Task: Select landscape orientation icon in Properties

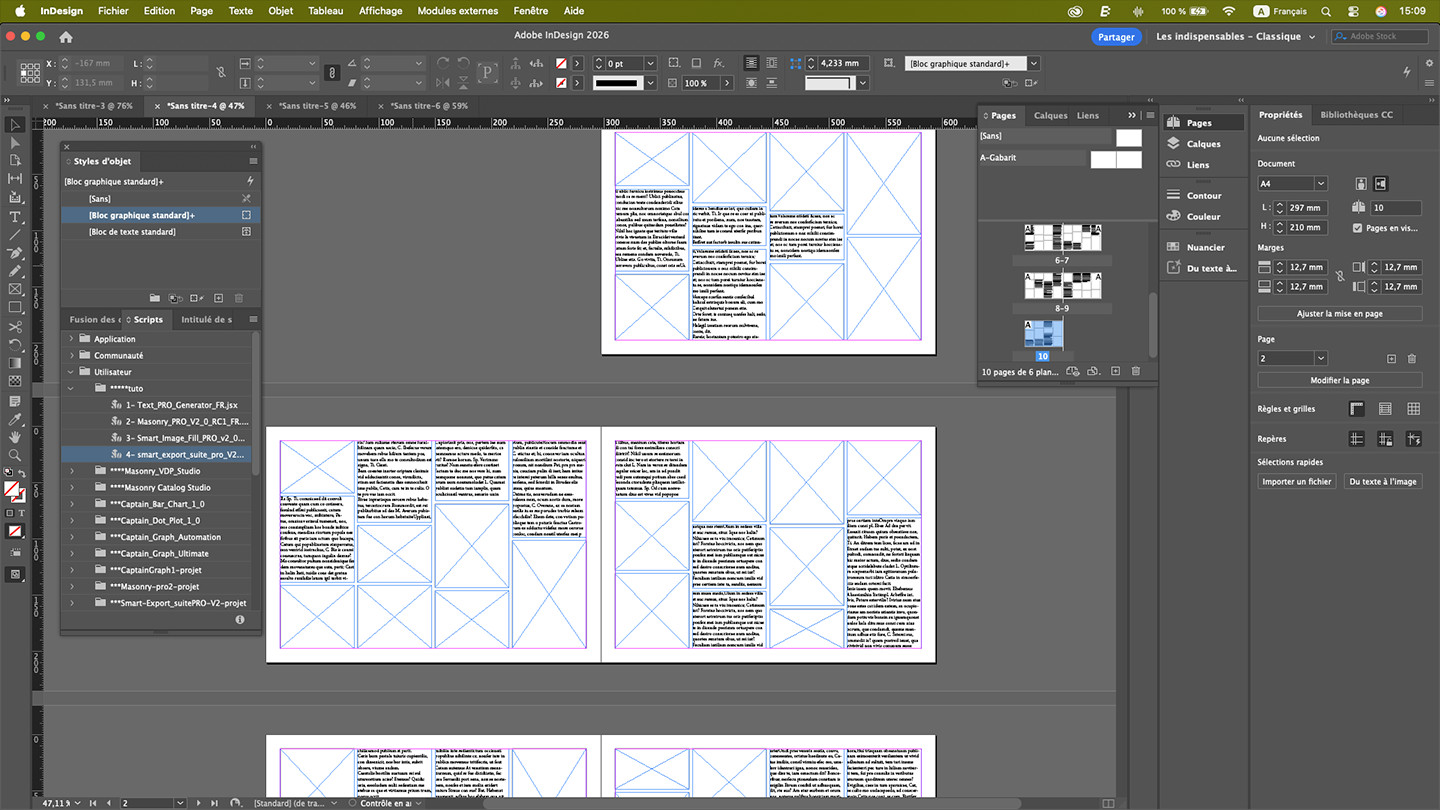Action: 1381,184
